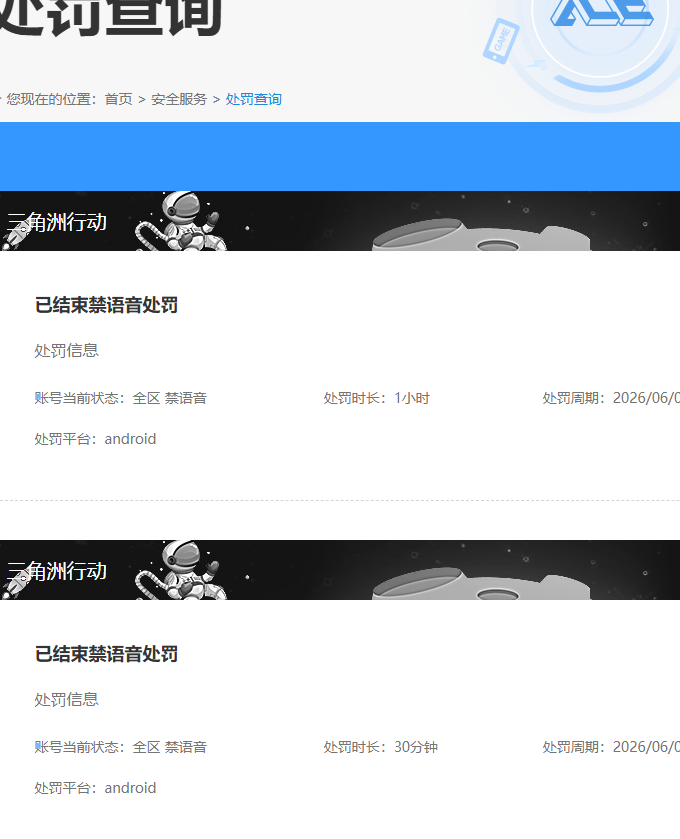The image size is (680, 839).
Task: Click the 处罚时长：1小时 value
Action: (x=376, y=398)
